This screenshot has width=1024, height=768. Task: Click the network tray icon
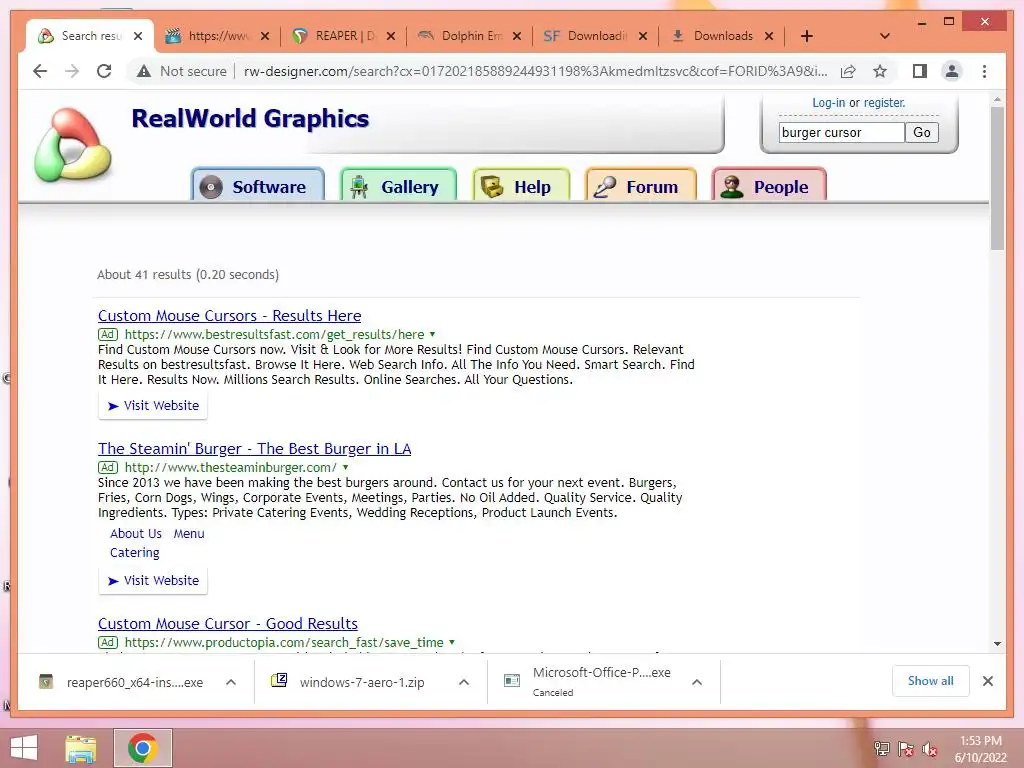[882, 749]
